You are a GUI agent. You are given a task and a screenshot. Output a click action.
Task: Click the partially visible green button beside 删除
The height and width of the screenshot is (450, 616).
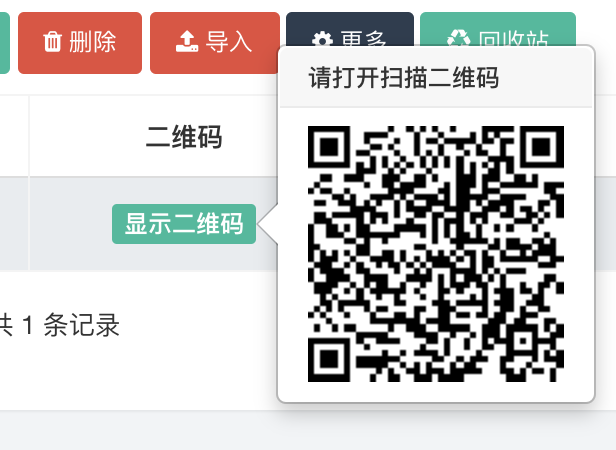click(4, 43)
